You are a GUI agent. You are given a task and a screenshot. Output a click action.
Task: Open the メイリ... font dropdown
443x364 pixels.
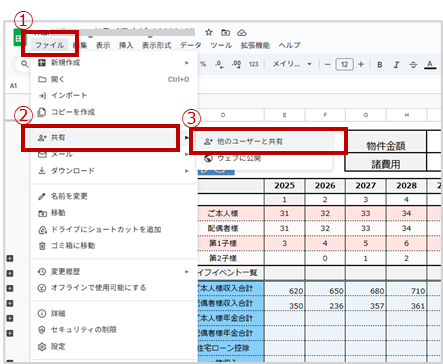[292, 64]
